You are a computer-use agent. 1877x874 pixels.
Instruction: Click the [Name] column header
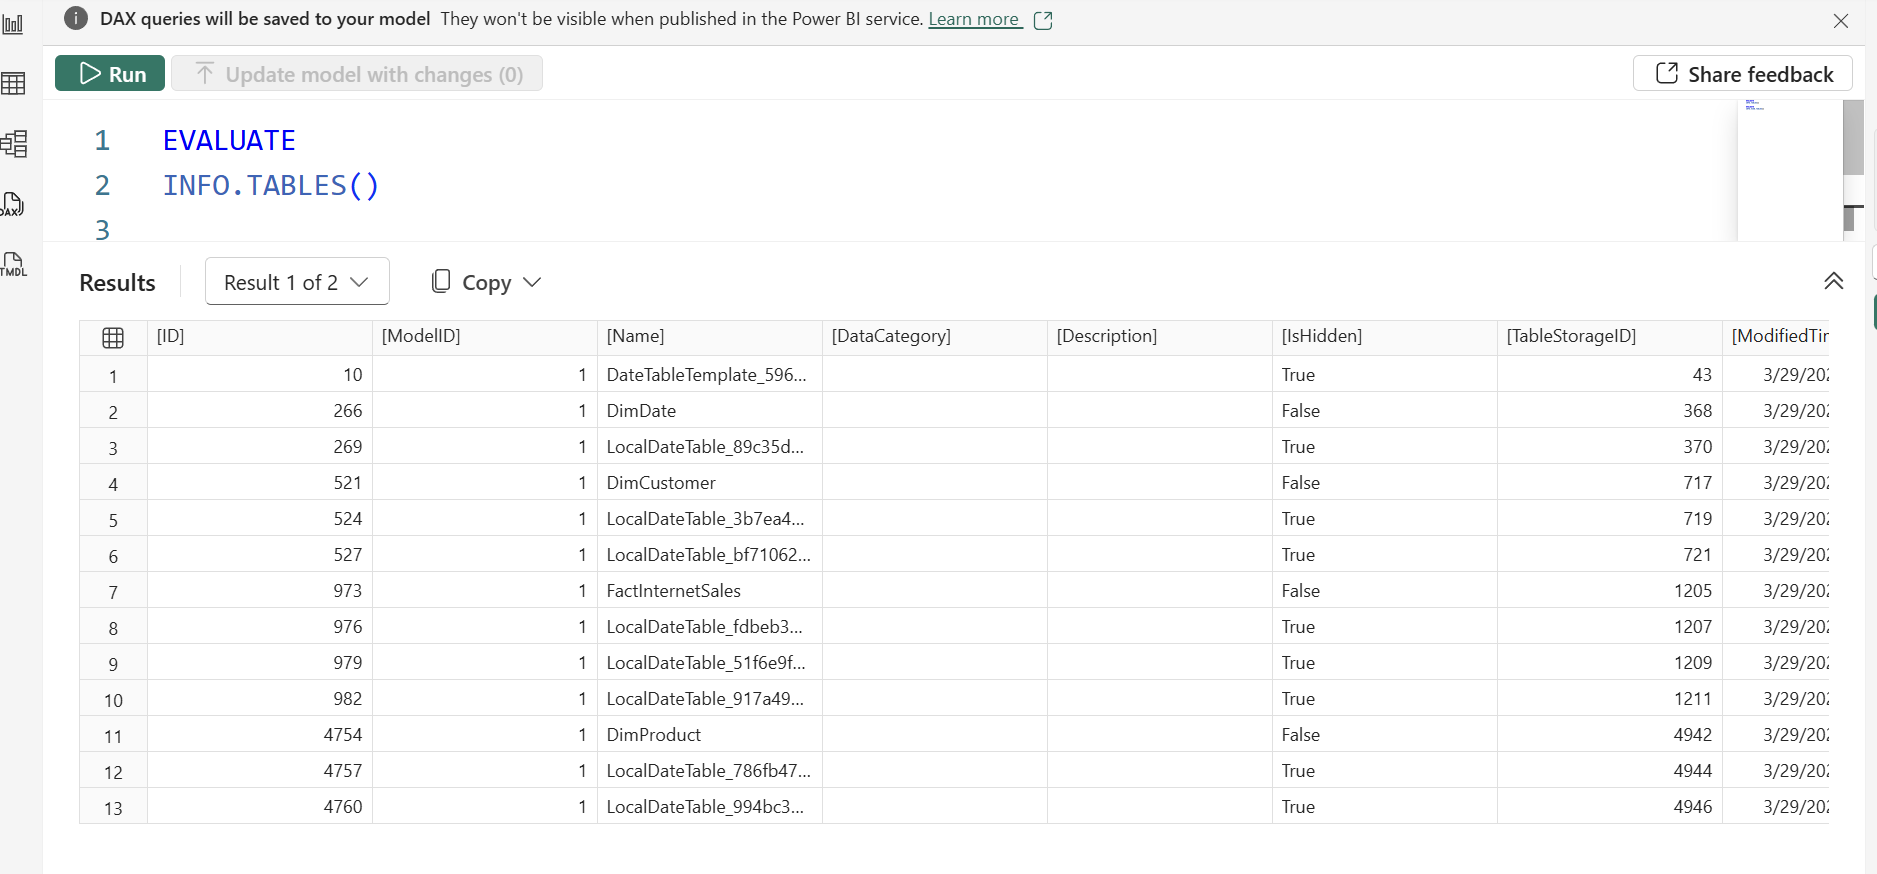(636, 336)
